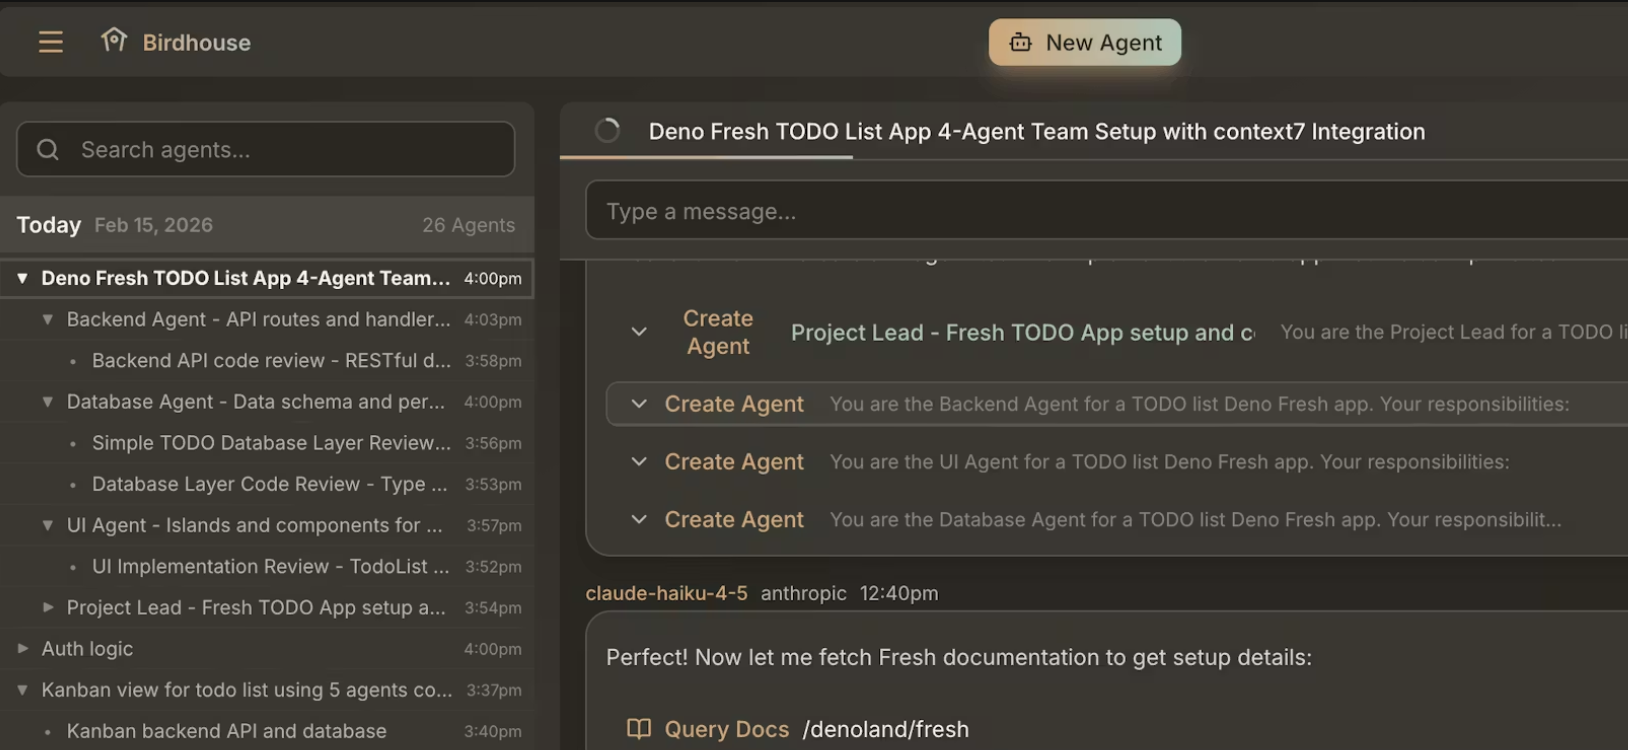Collapse the Deno Fresh TODO List tree item
Viewport: 1628px width, 750px height.
click(x=22, y=278)
